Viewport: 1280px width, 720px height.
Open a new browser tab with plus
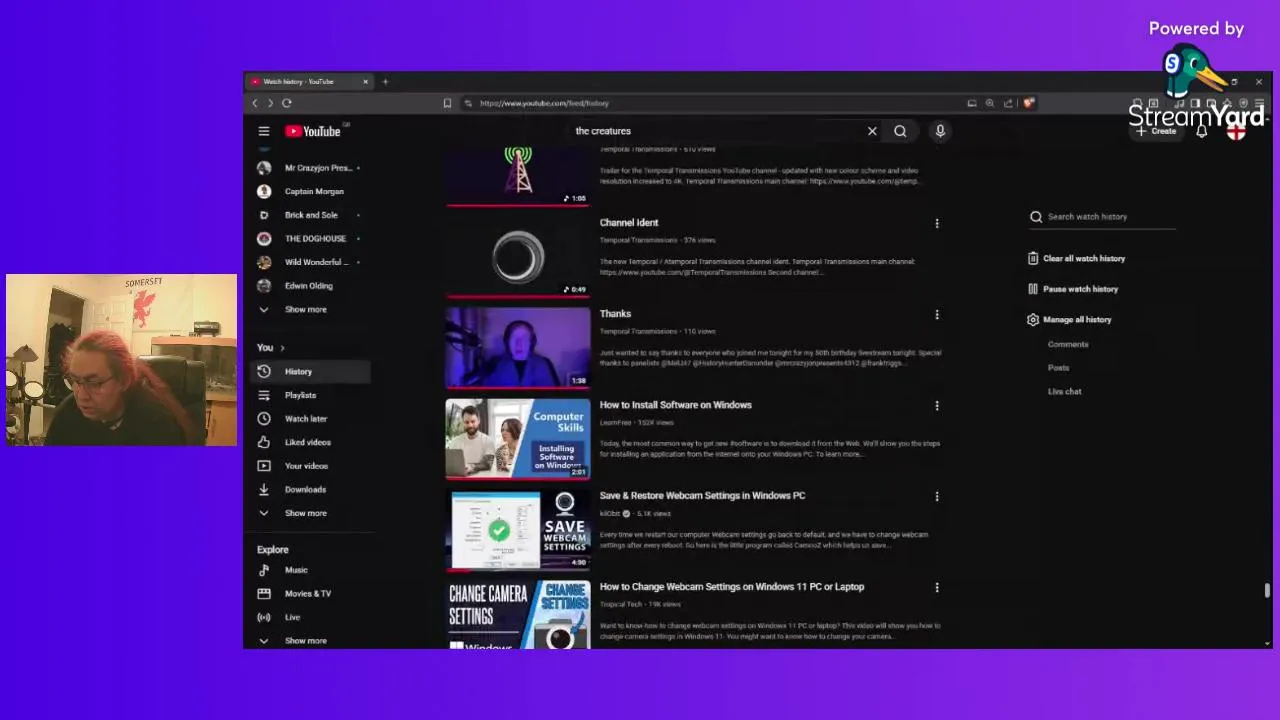385,82
